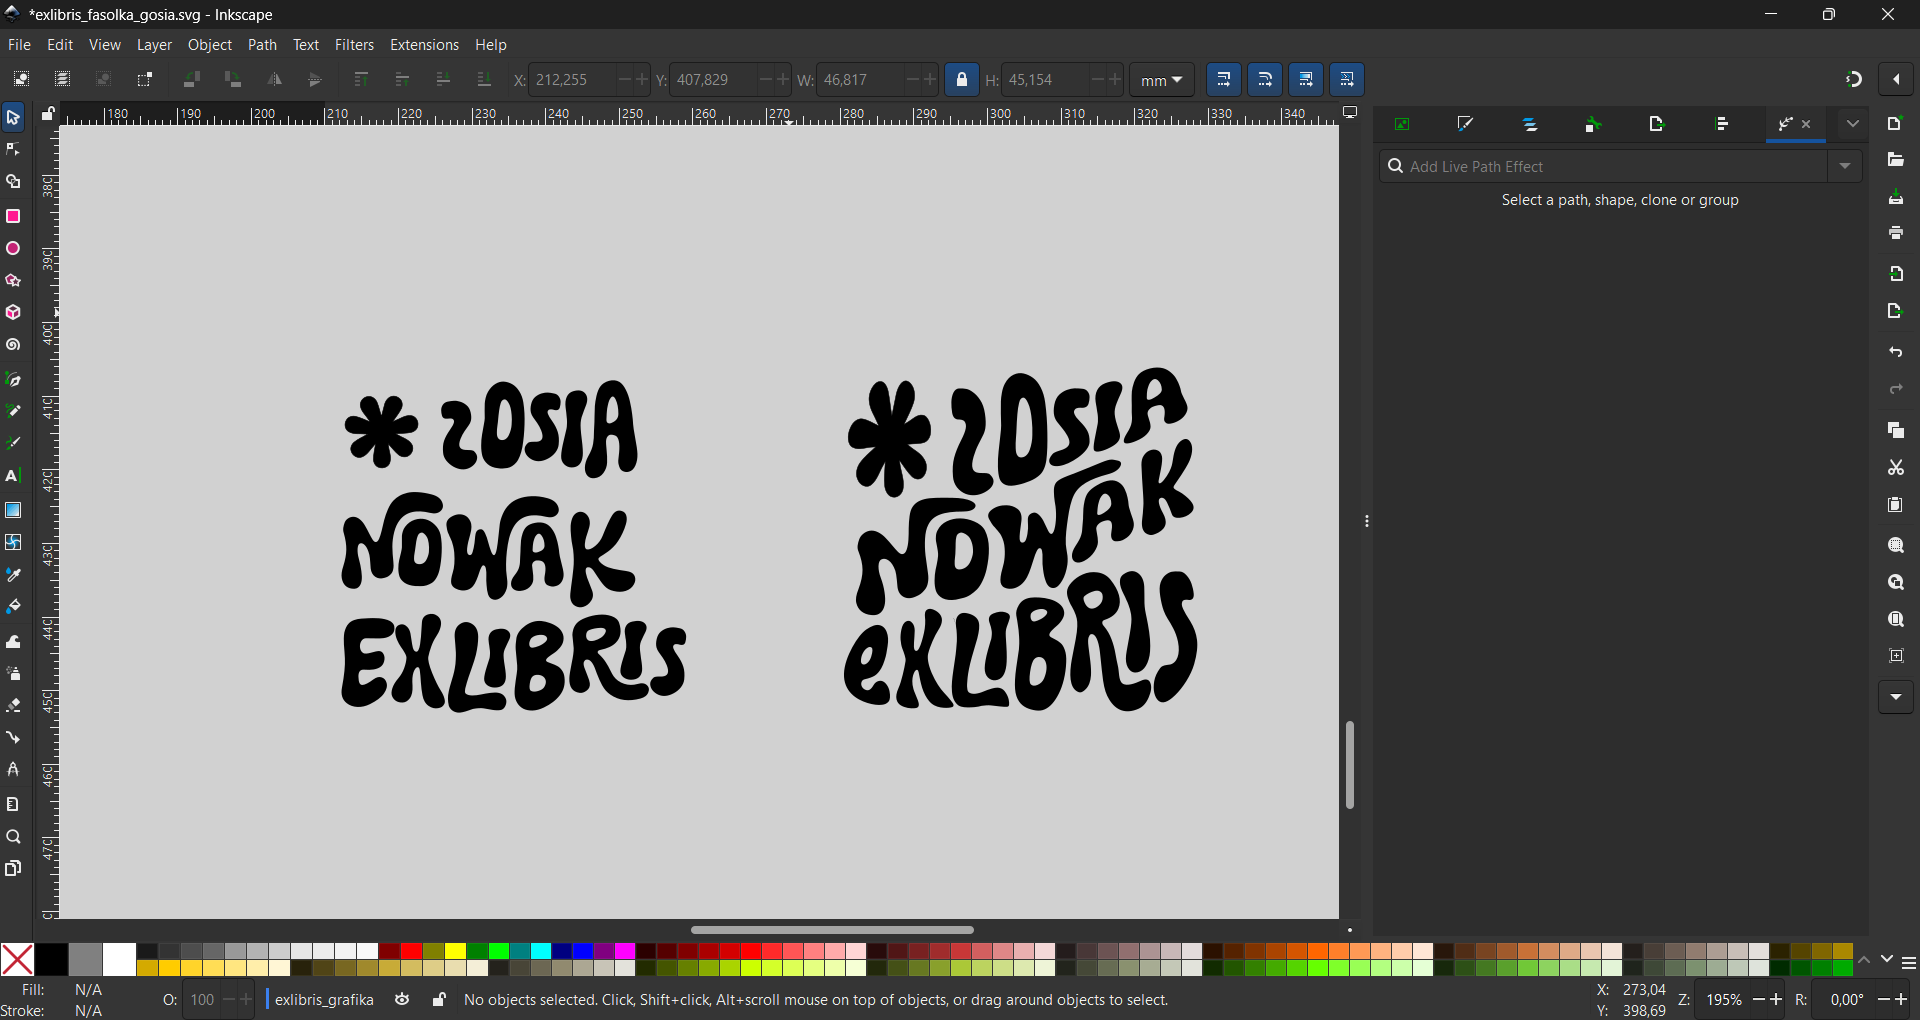Image resolution: width=1920 pixels, height=1020 pixels.
Task: Select the Rectangle tool
Action: click(x=13, y=216)
